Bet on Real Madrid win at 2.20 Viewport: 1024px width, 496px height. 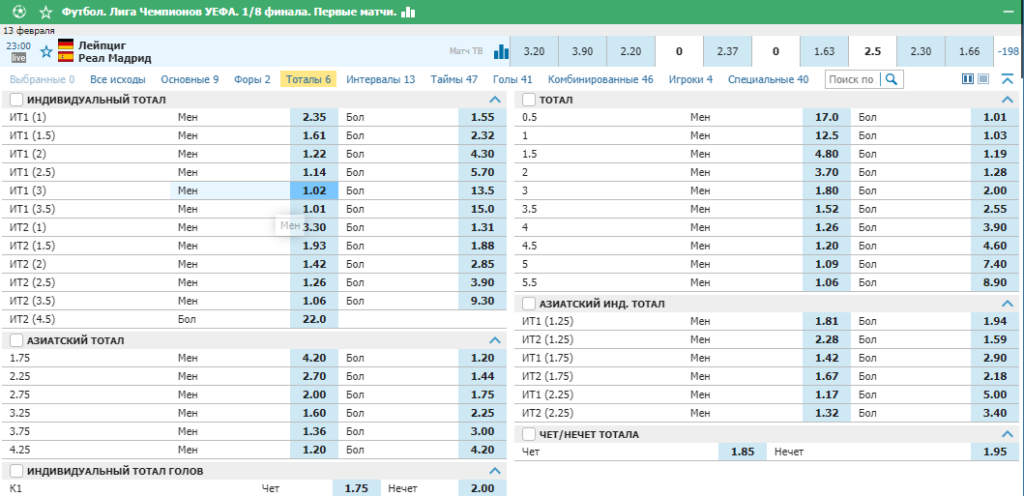click(630, 52)
